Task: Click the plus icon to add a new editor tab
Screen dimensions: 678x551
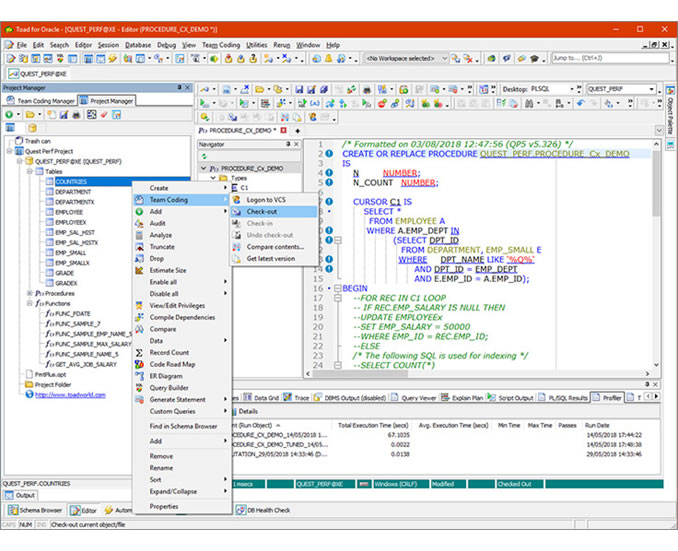Action: (297, 131)
